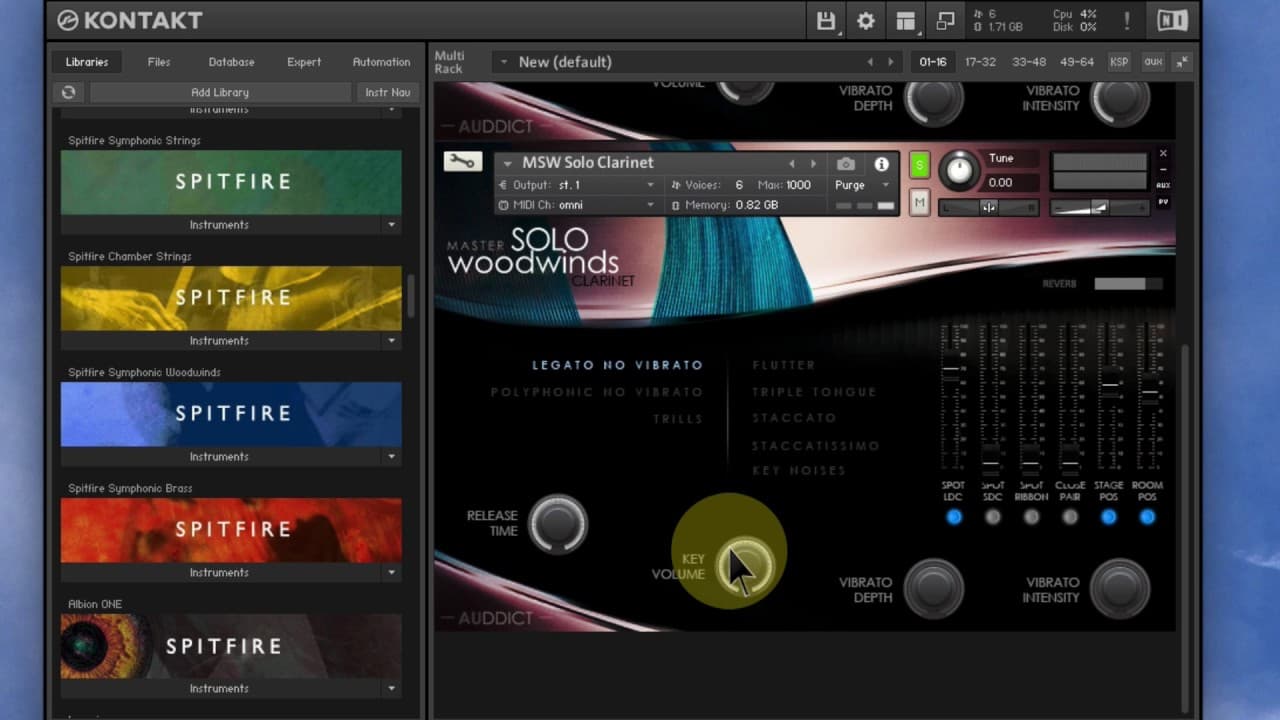Open the MIDI Ch omni dropdown

pos(576,205)
